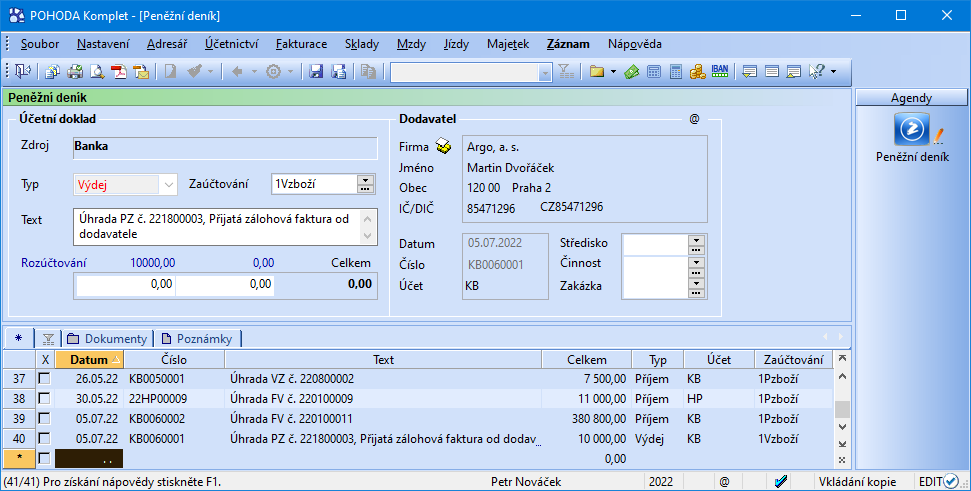Click the gold coins stack icon

[698, 72]
